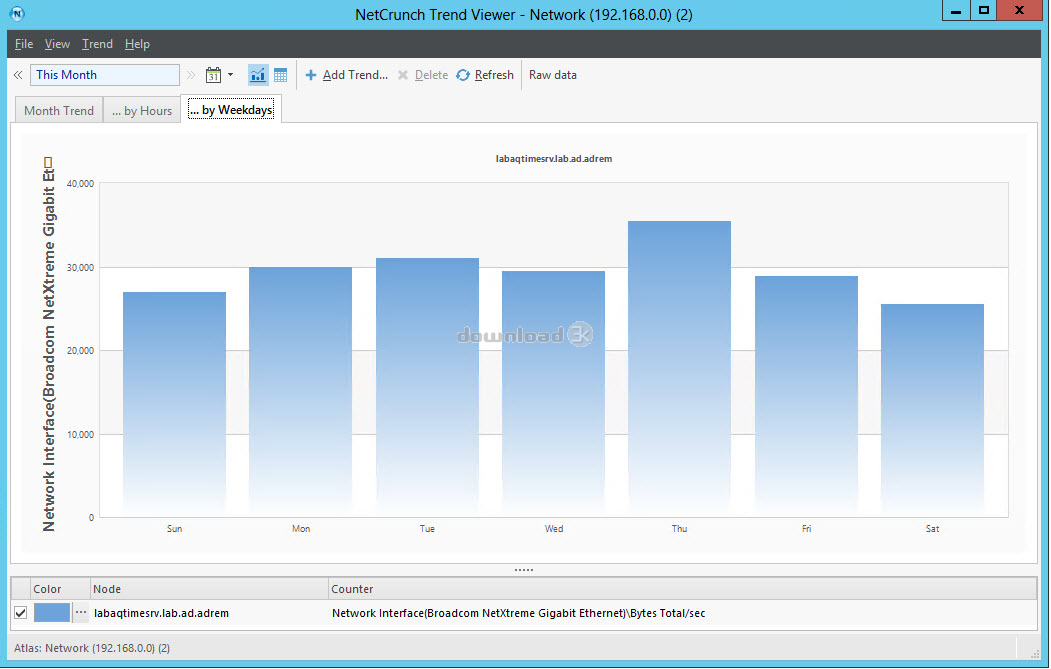This screenshot has width=1051, height=669.
Task: Maximize the Trend Viewer window
Action: click(x=983, y=11)
